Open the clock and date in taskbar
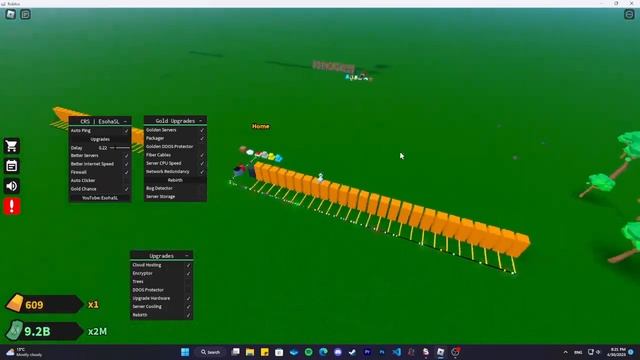Viewport: 640px width, 360px height. 617,352
